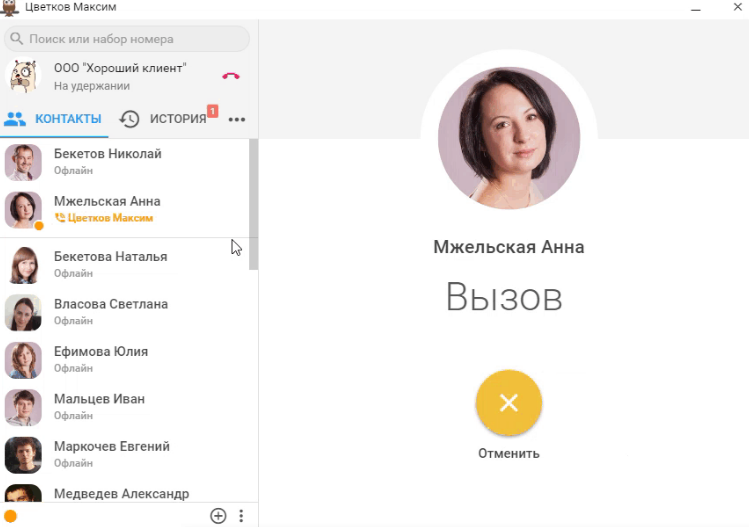Select contact Маркочев Евгений

(x=125, y=454)
